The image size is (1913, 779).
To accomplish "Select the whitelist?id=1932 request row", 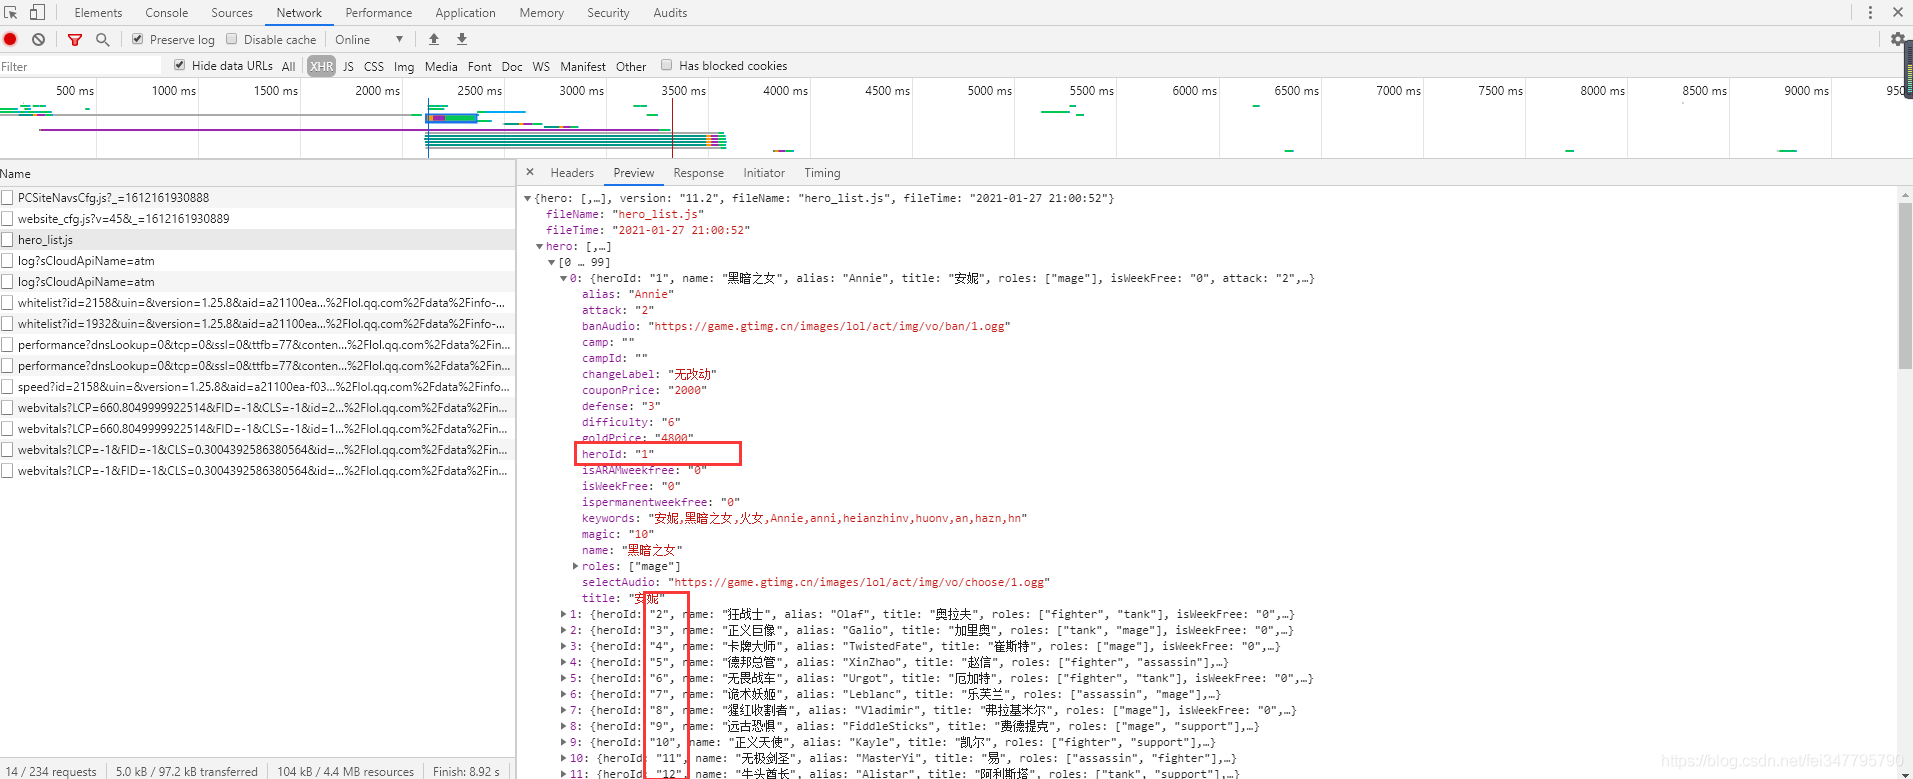I will 257,324.
